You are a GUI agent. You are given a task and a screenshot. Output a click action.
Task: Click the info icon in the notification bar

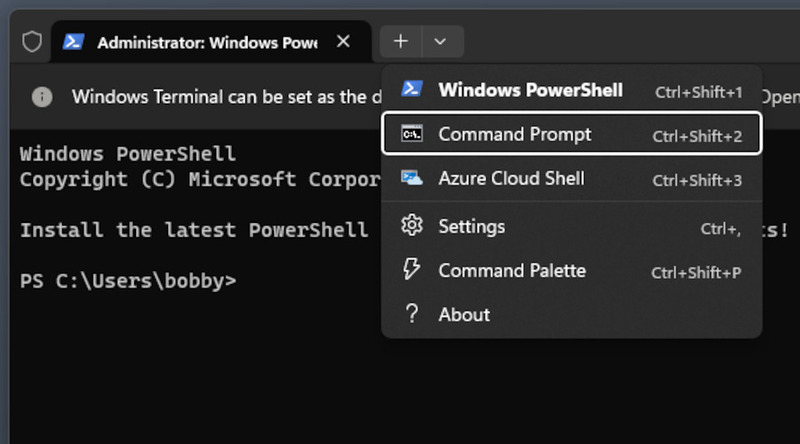click(x=42, y=97)
